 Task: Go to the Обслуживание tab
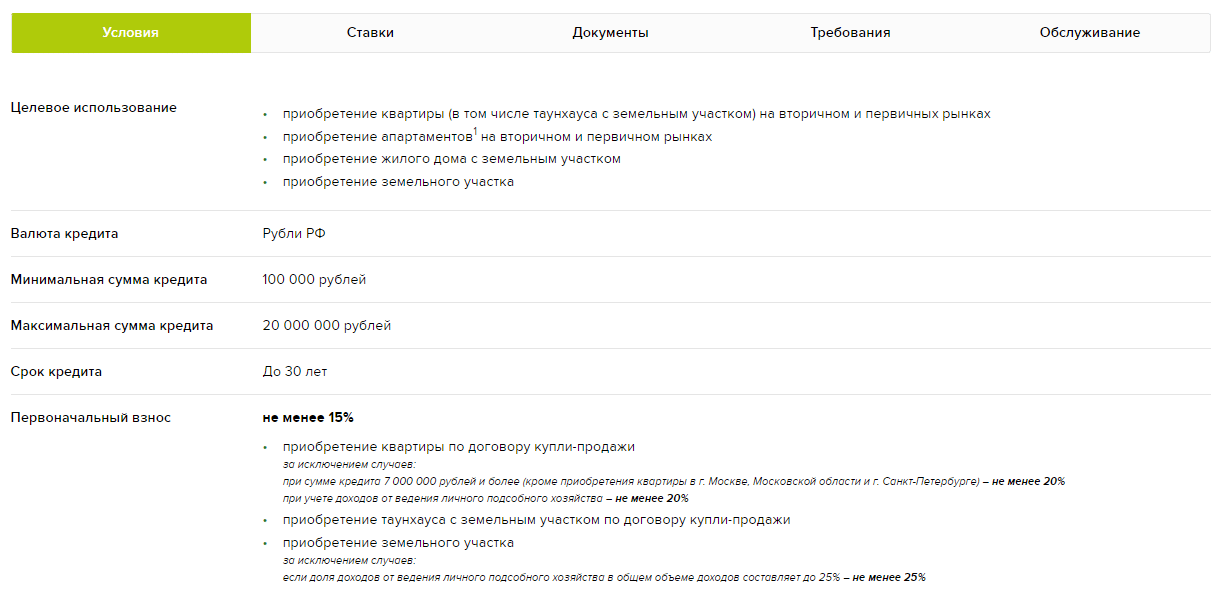(1089, 33)
